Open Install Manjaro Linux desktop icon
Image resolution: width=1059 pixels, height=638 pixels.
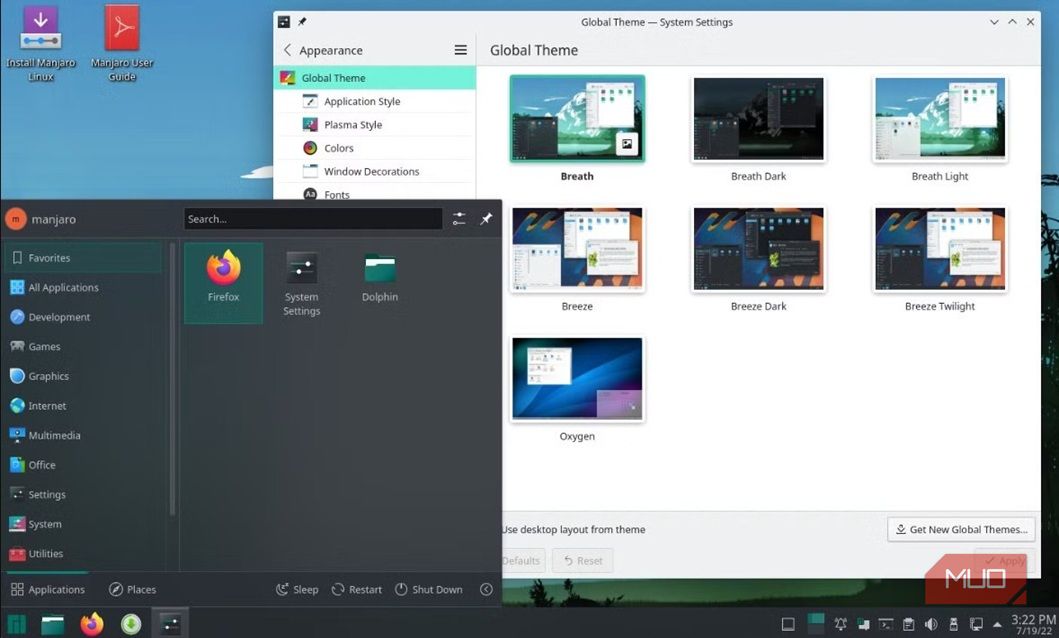(41, 44)
